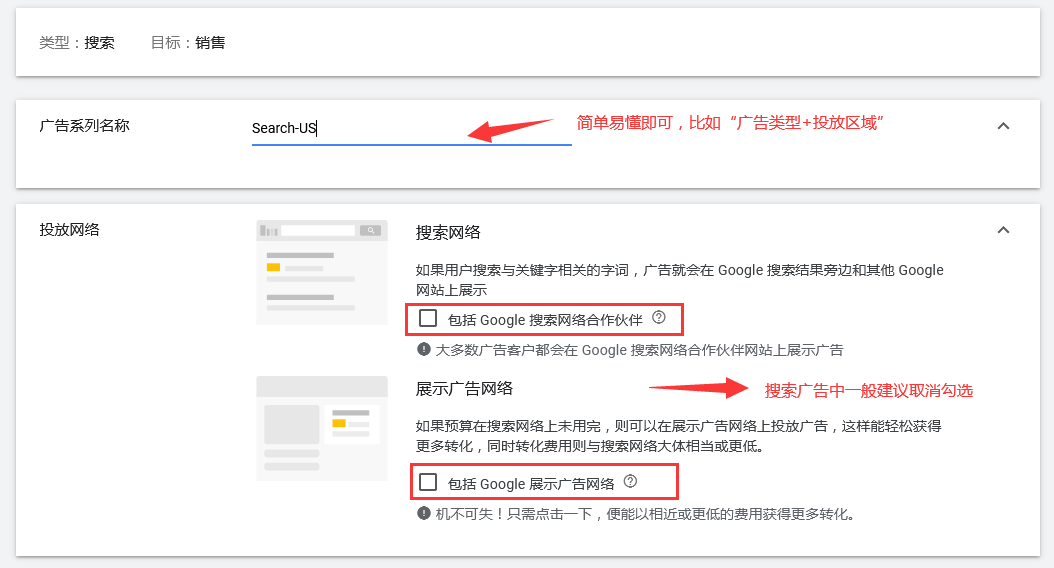Click the search network description starting 如果用户搜索
This screenshot has width=1054, height=568.
[x=680, y=280]
